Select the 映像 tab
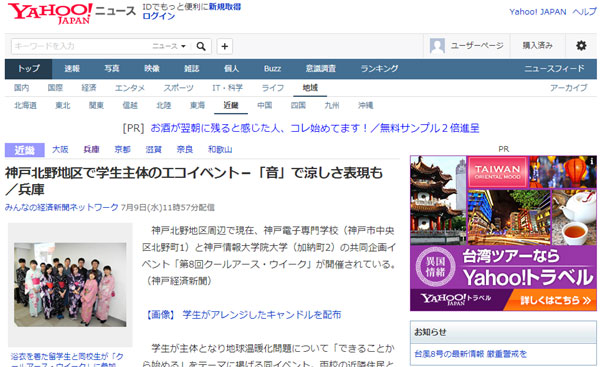 coord(152,69)
